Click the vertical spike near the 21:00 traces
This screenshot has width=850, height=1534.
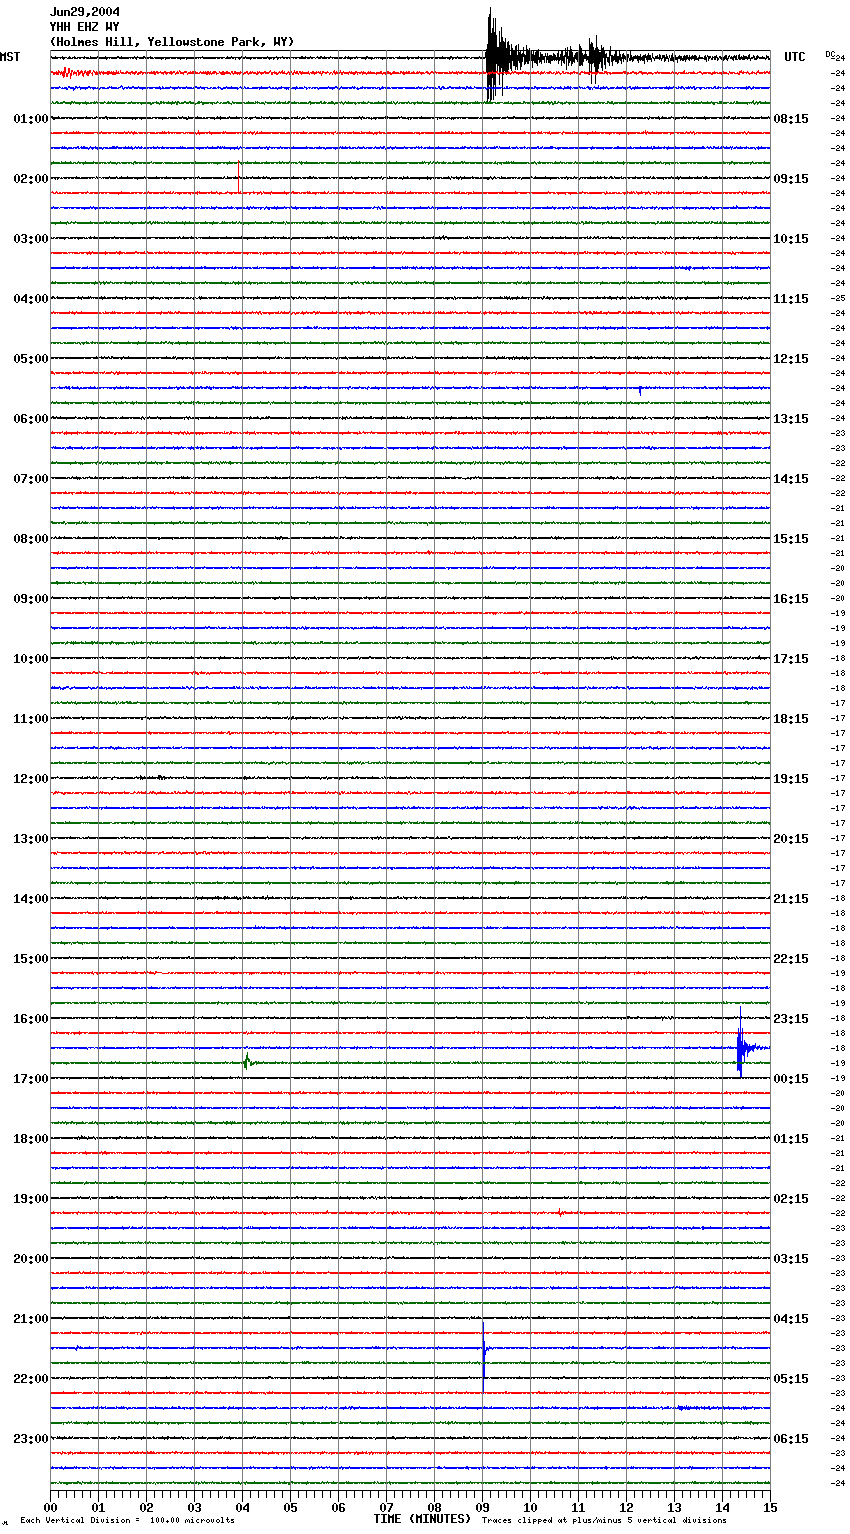(x=483, y=1356)
